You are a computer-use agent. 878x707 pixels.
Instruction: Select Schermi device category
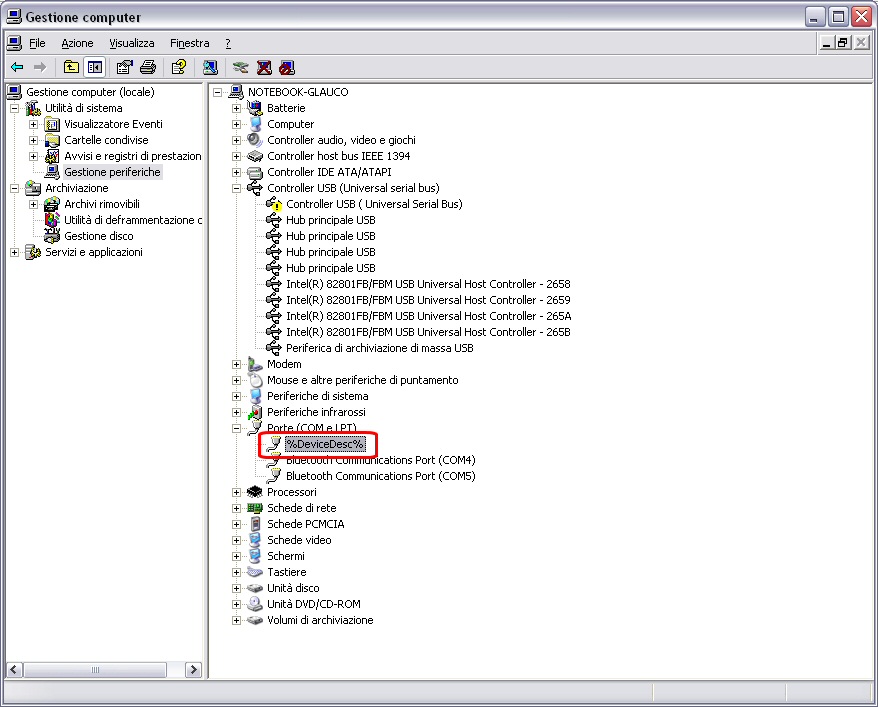click(x=286, y=556)
